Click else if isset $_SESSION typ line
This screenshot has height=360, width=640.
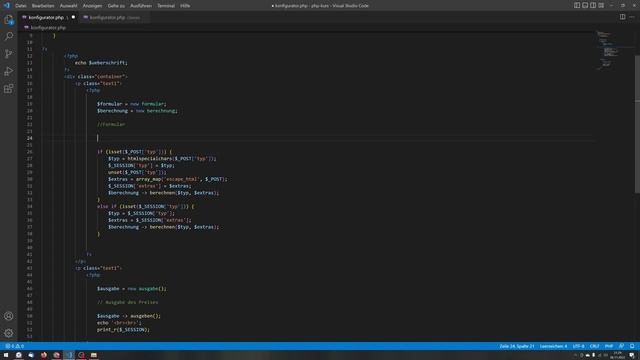pos(146,207)
